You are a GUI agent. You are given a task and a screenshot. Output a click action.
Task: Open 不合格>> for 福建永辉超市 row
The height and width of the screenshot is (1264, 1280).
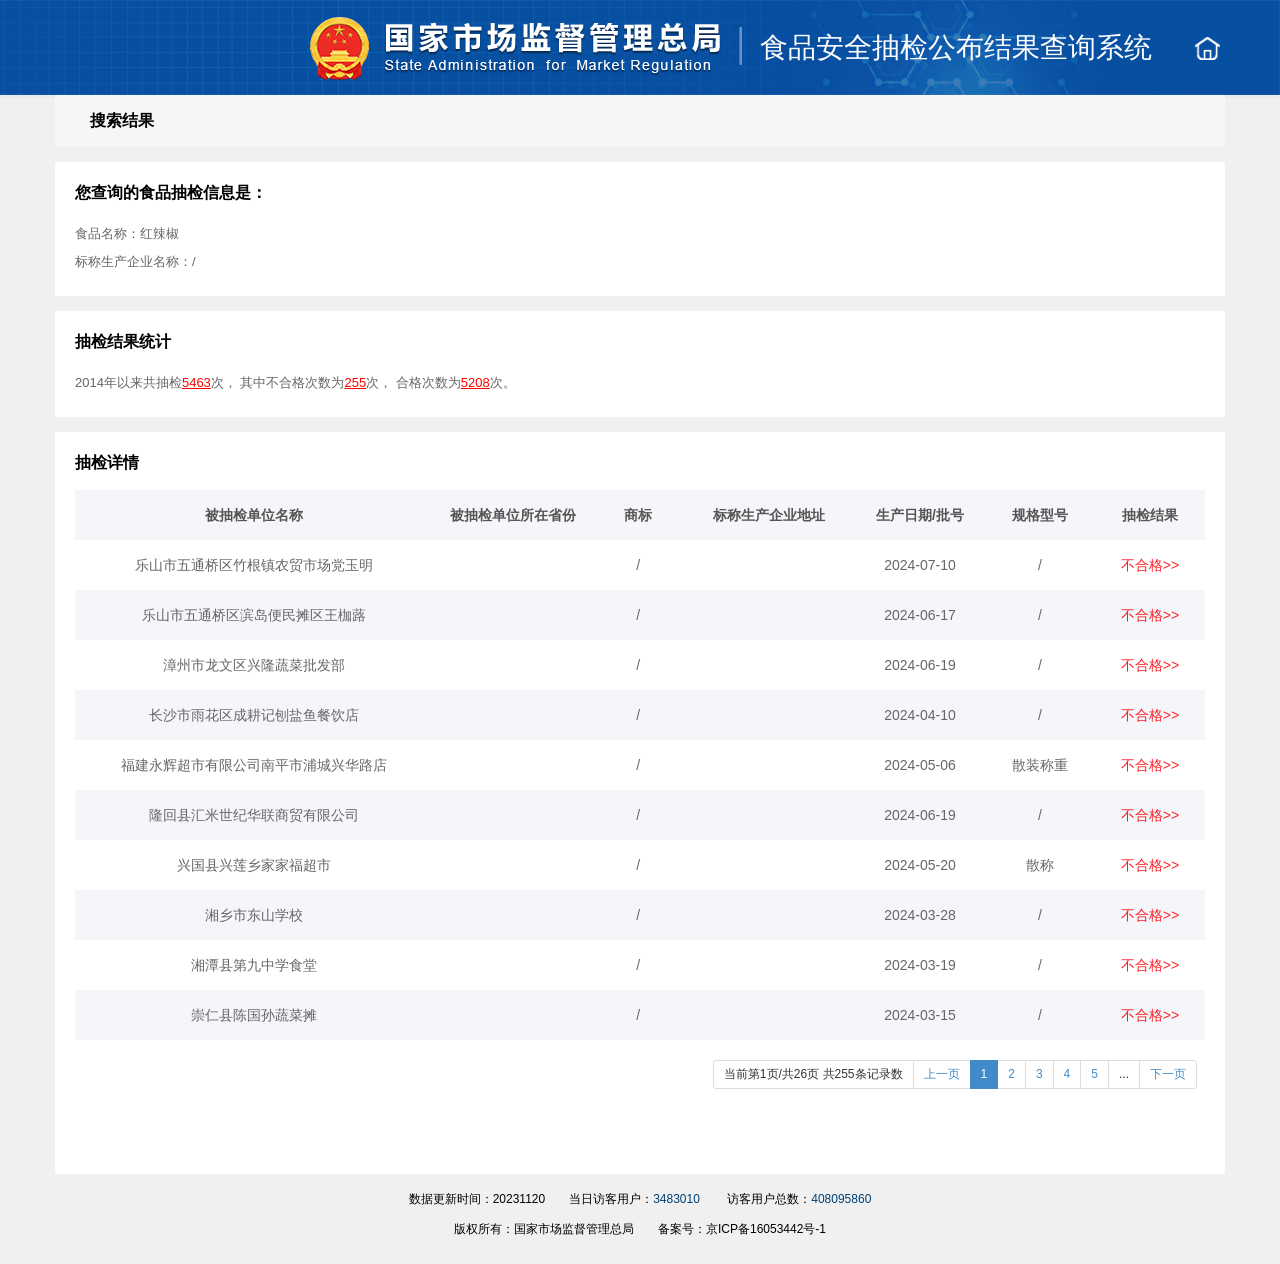1150,766
